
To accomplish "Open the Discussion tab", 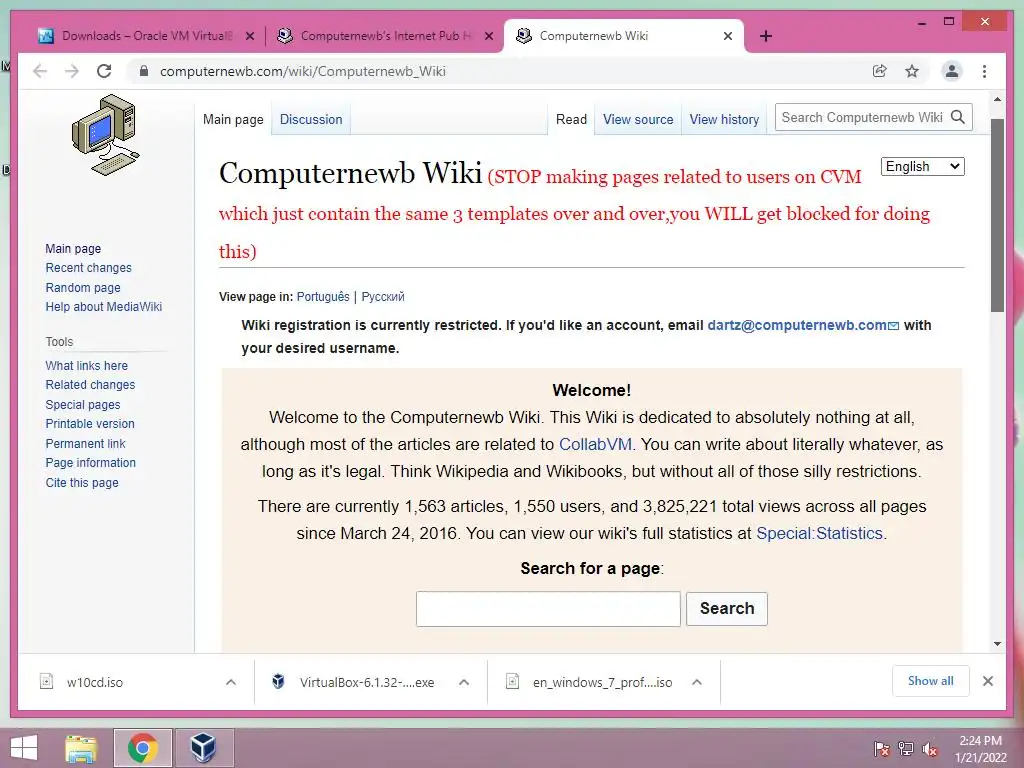I will pyautogui.click(x=311, y=120).
